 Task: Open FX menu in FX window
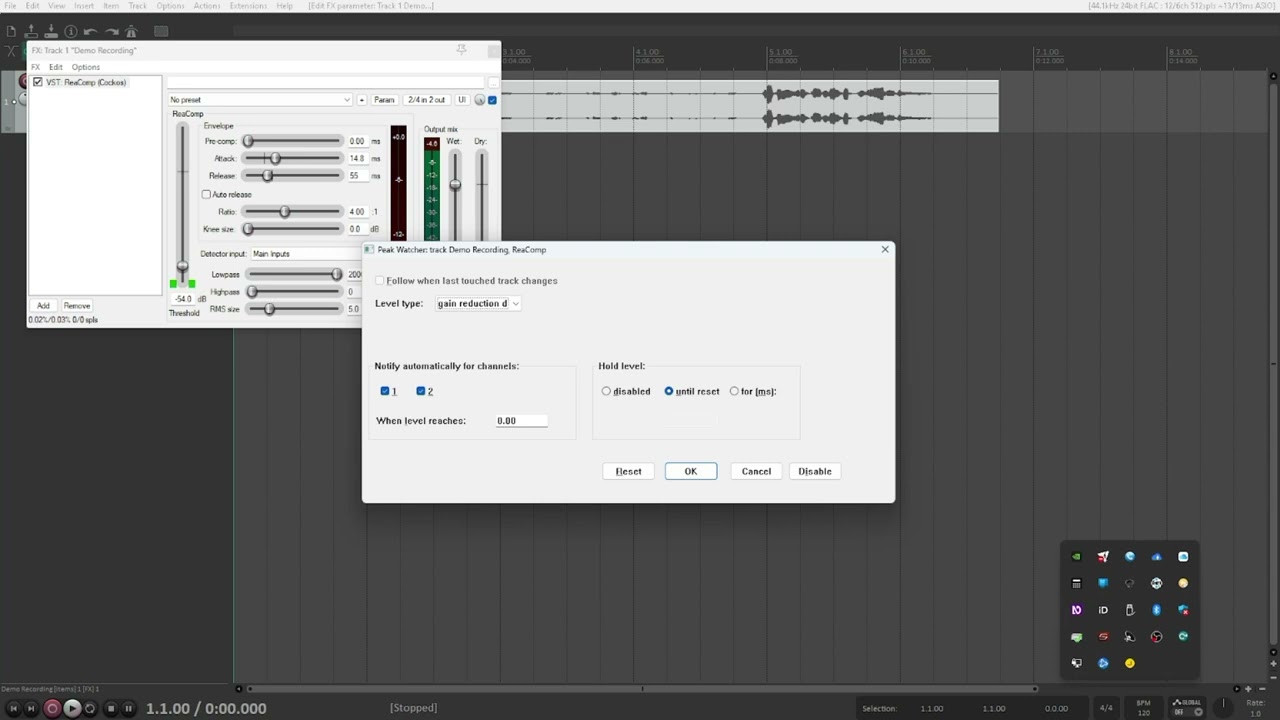point(35,67)
